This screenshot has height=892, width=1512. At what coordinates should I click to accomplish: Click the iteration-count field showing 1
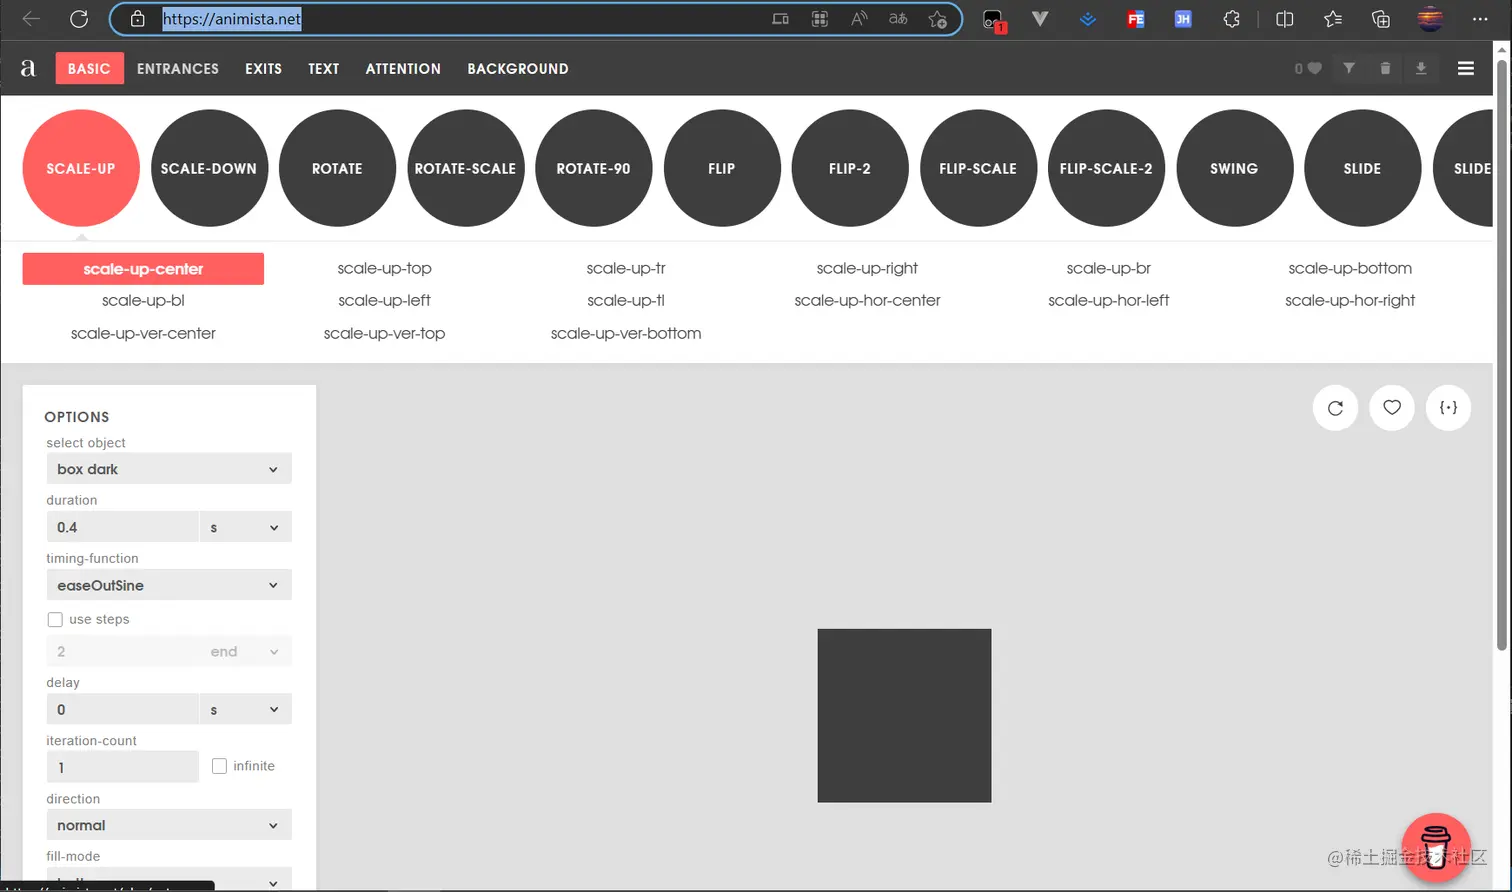pos(123,767)
